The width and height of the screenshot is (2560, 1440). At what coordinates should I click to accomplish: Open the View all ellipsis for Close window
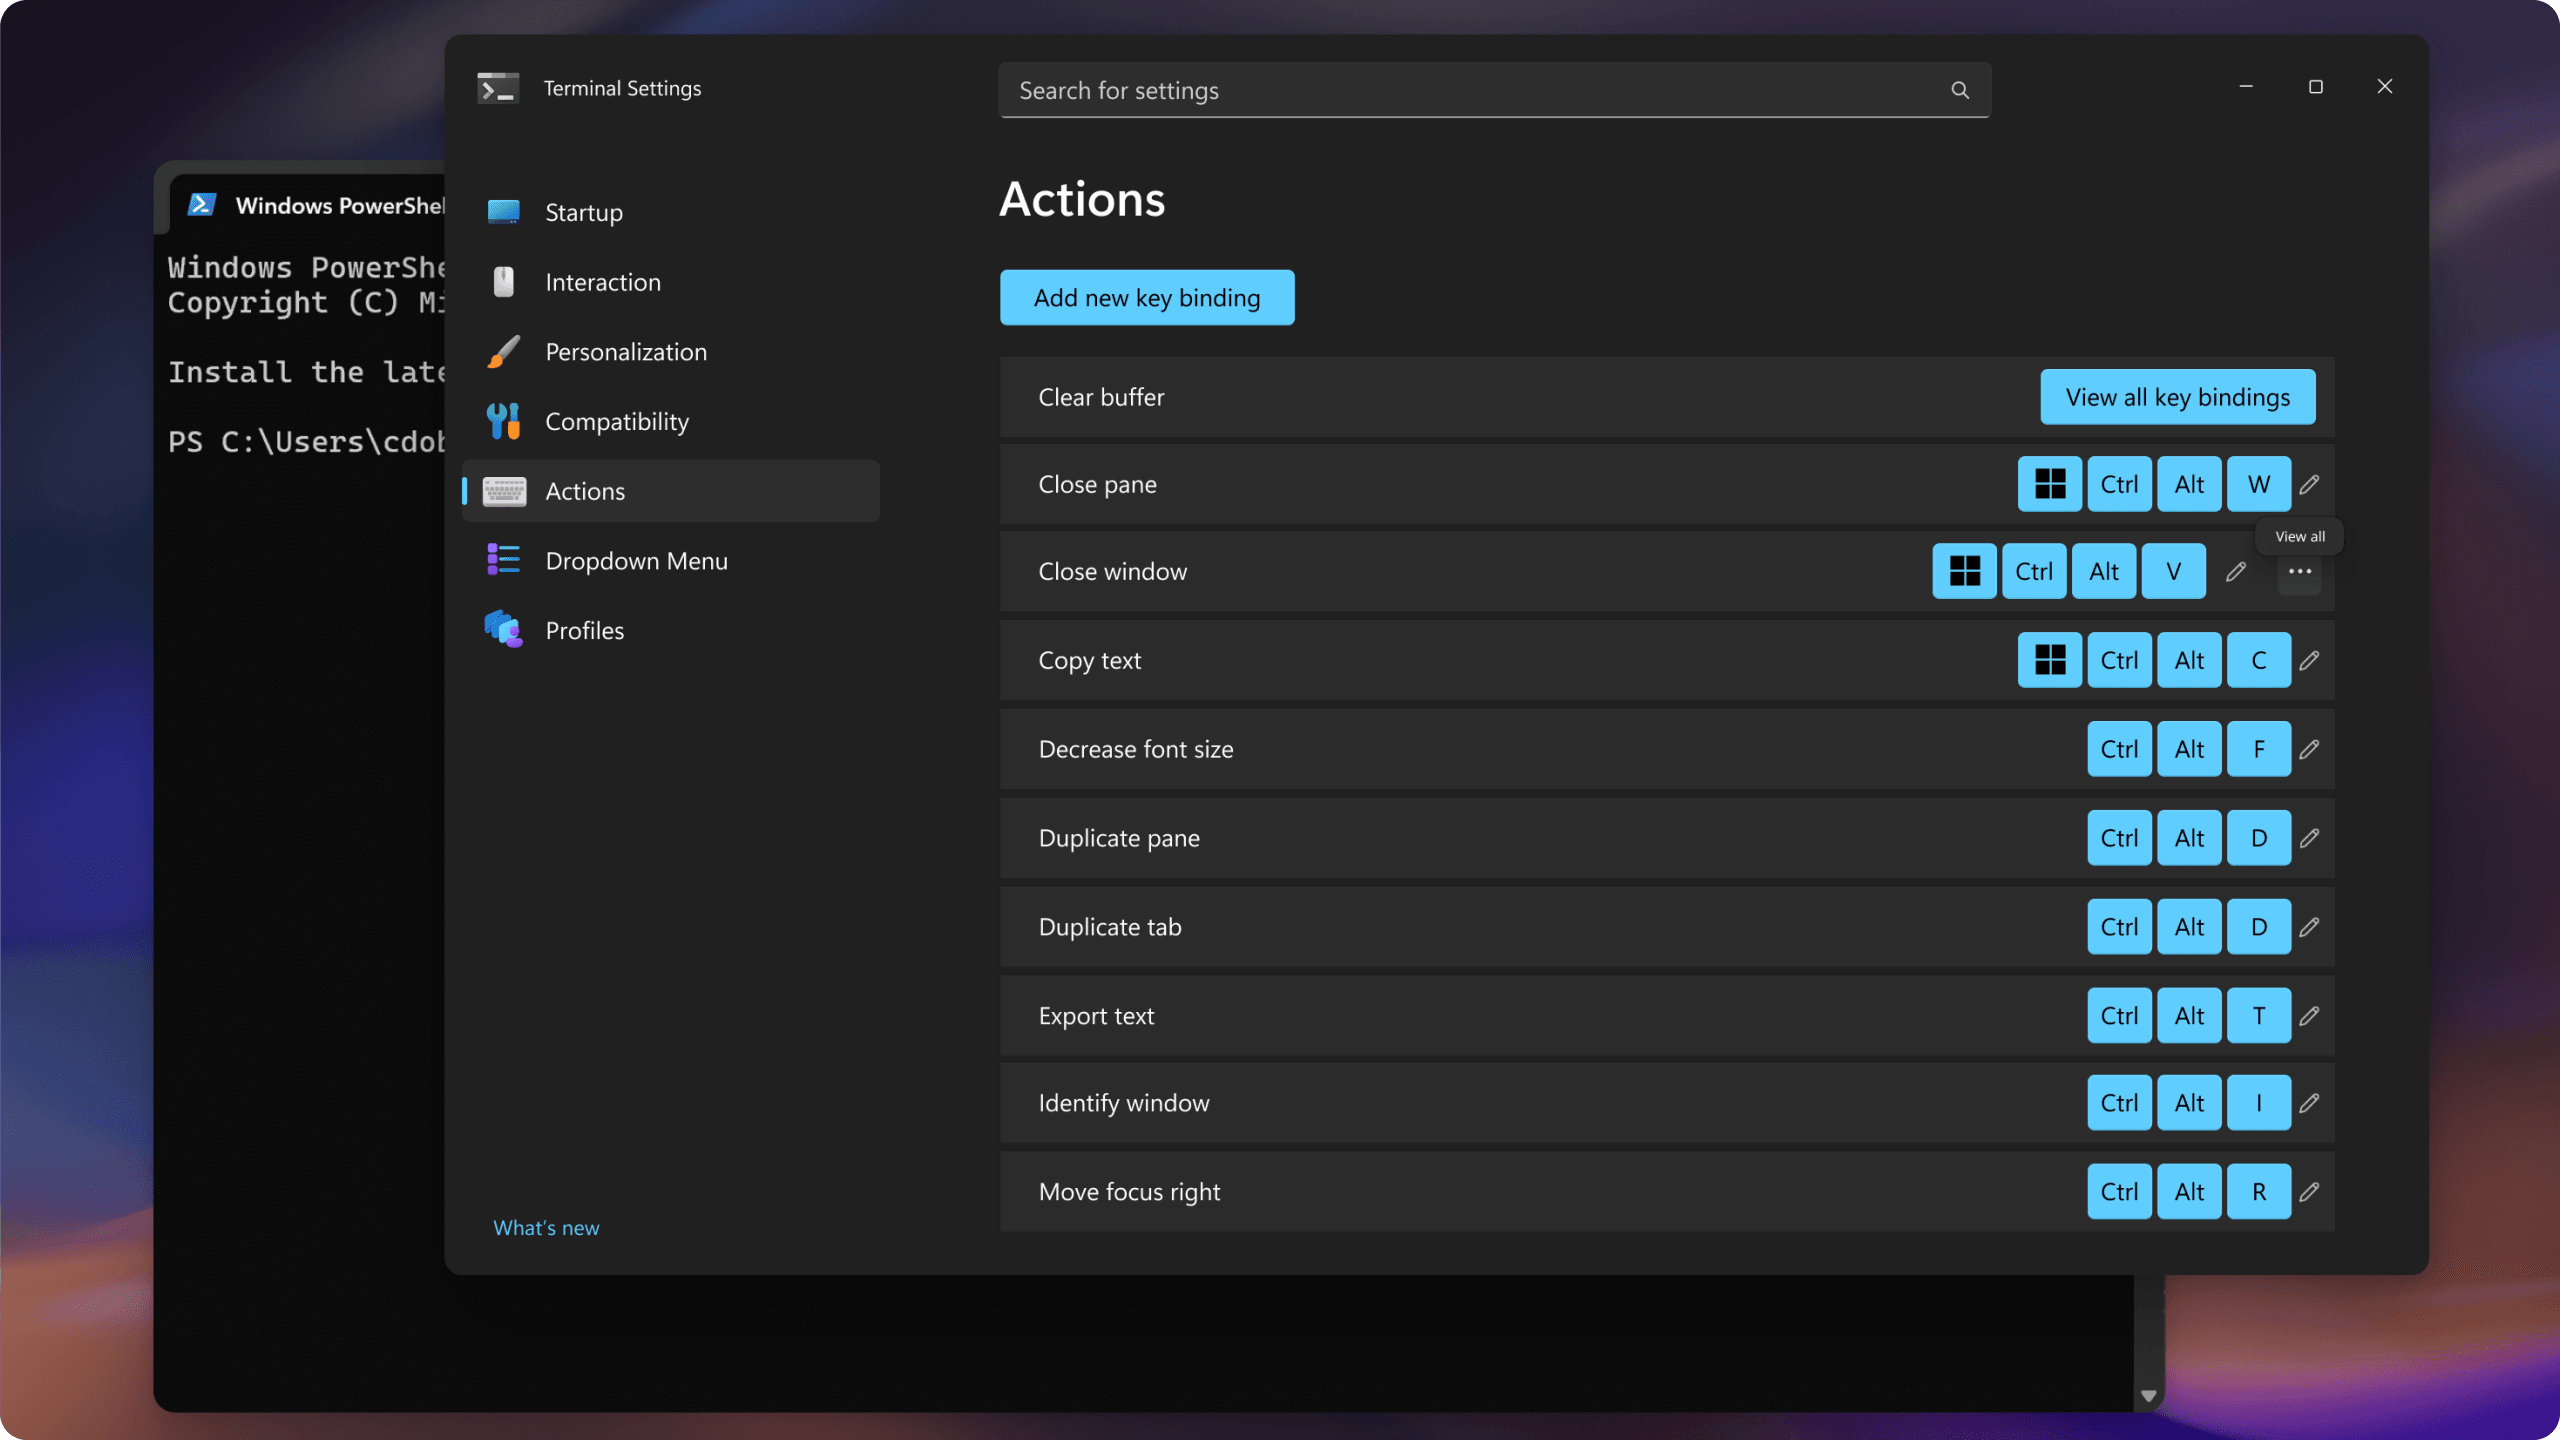[2298, 571]
